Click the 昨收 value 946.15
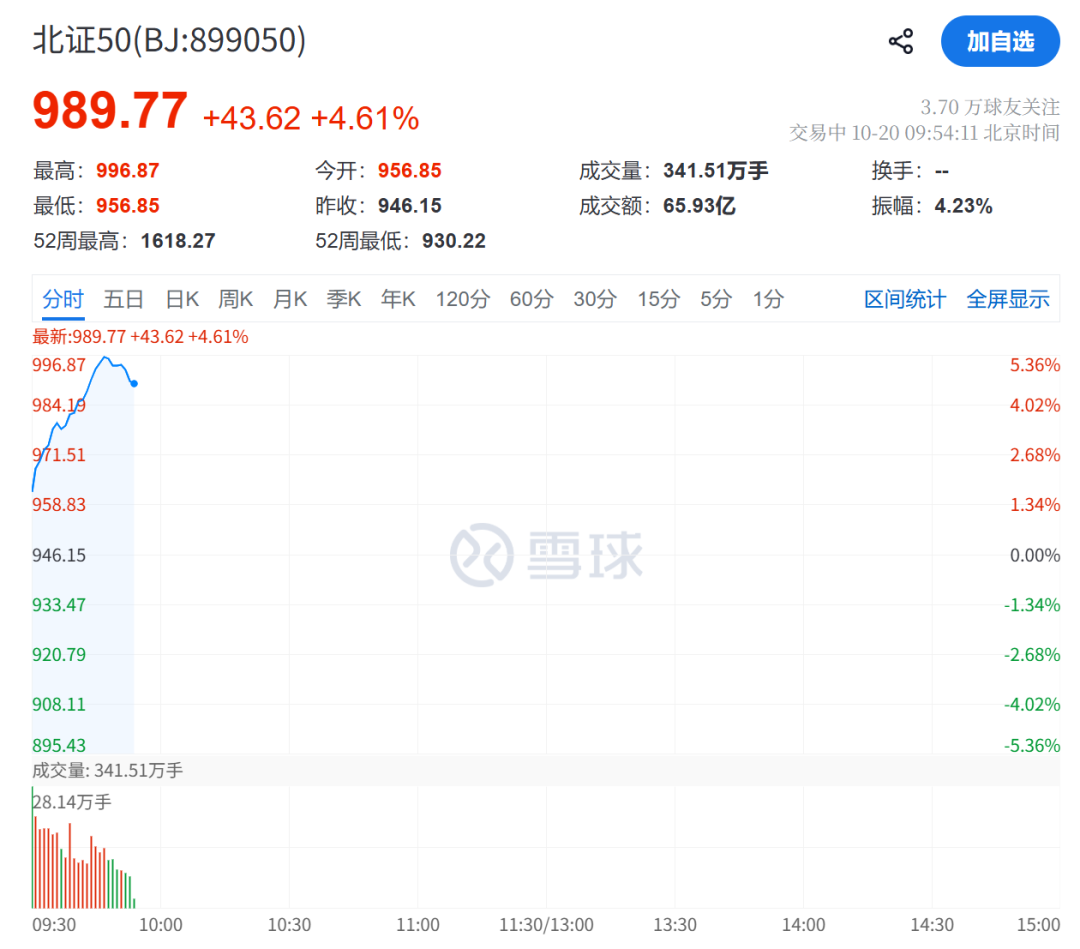1080x949 pixels. (x=410, y=205)
